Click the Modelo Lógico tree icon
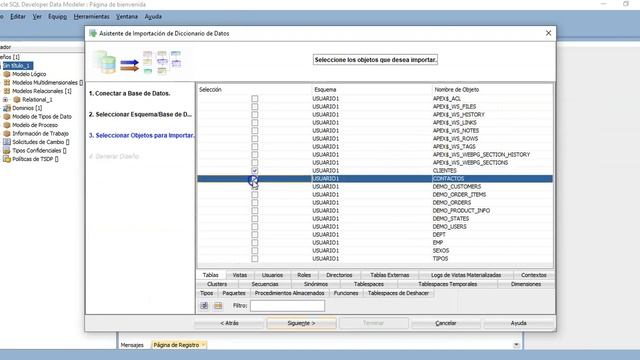The width and height of the screenshot is (640, 360). (x=7, y=74)
